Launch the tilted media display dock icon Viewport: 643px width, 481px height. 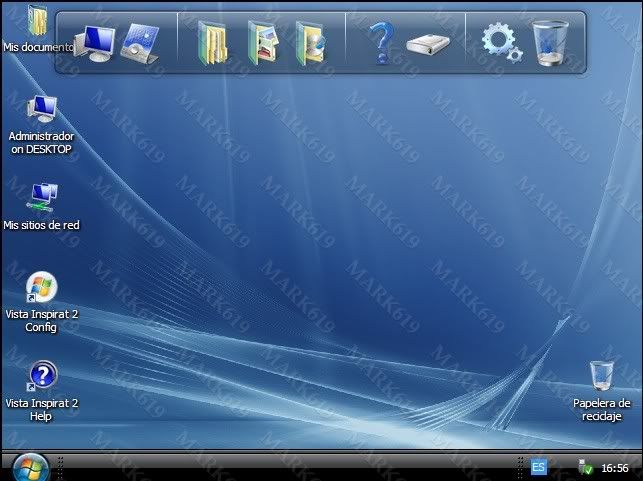[140, 44]
